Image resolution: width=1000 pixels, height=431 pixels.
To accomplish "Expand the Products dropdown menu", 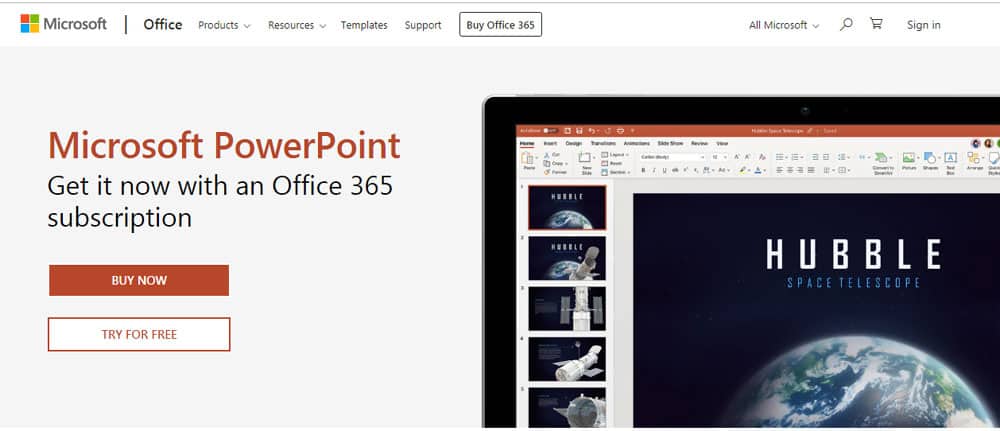I will [x=224, y=25].
